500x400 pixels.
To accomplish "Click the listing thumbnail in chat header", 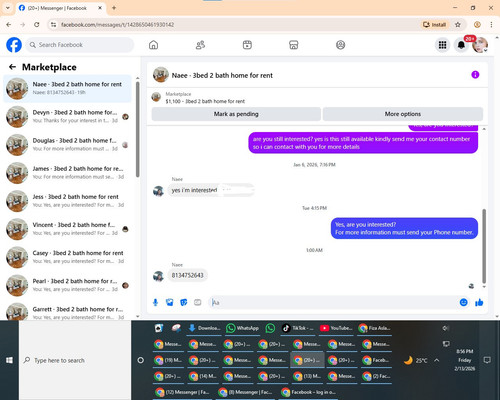I will pos(161,75).
